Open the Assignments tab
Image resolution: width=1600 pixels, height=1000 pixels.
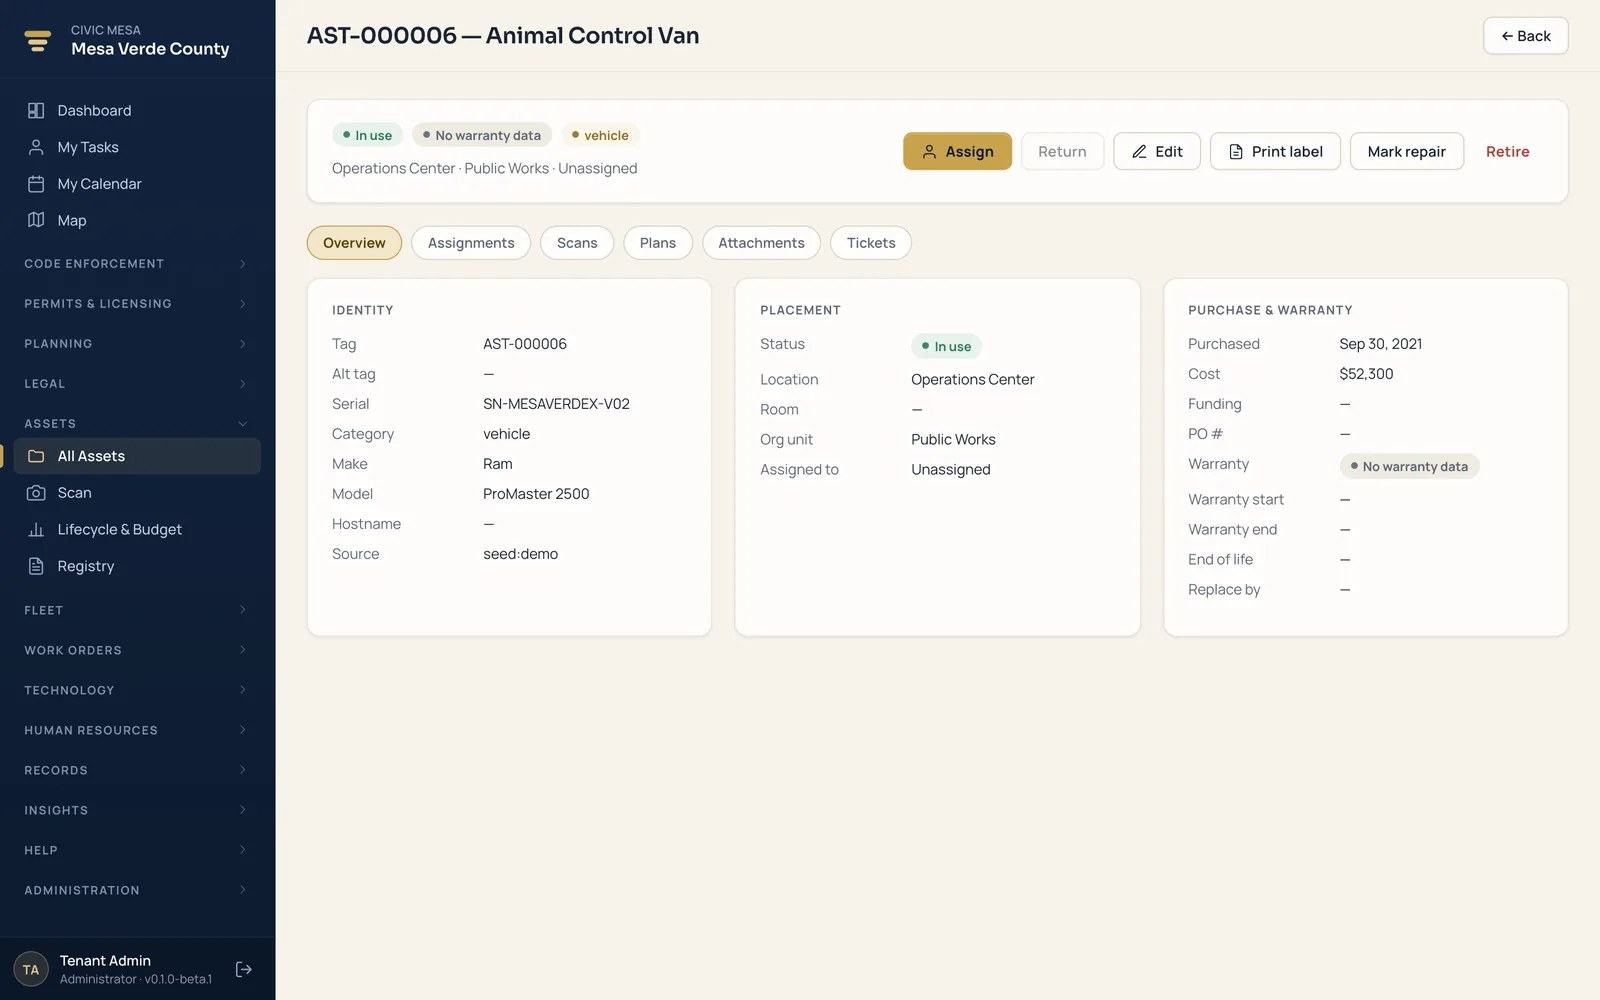click(471, 243)
